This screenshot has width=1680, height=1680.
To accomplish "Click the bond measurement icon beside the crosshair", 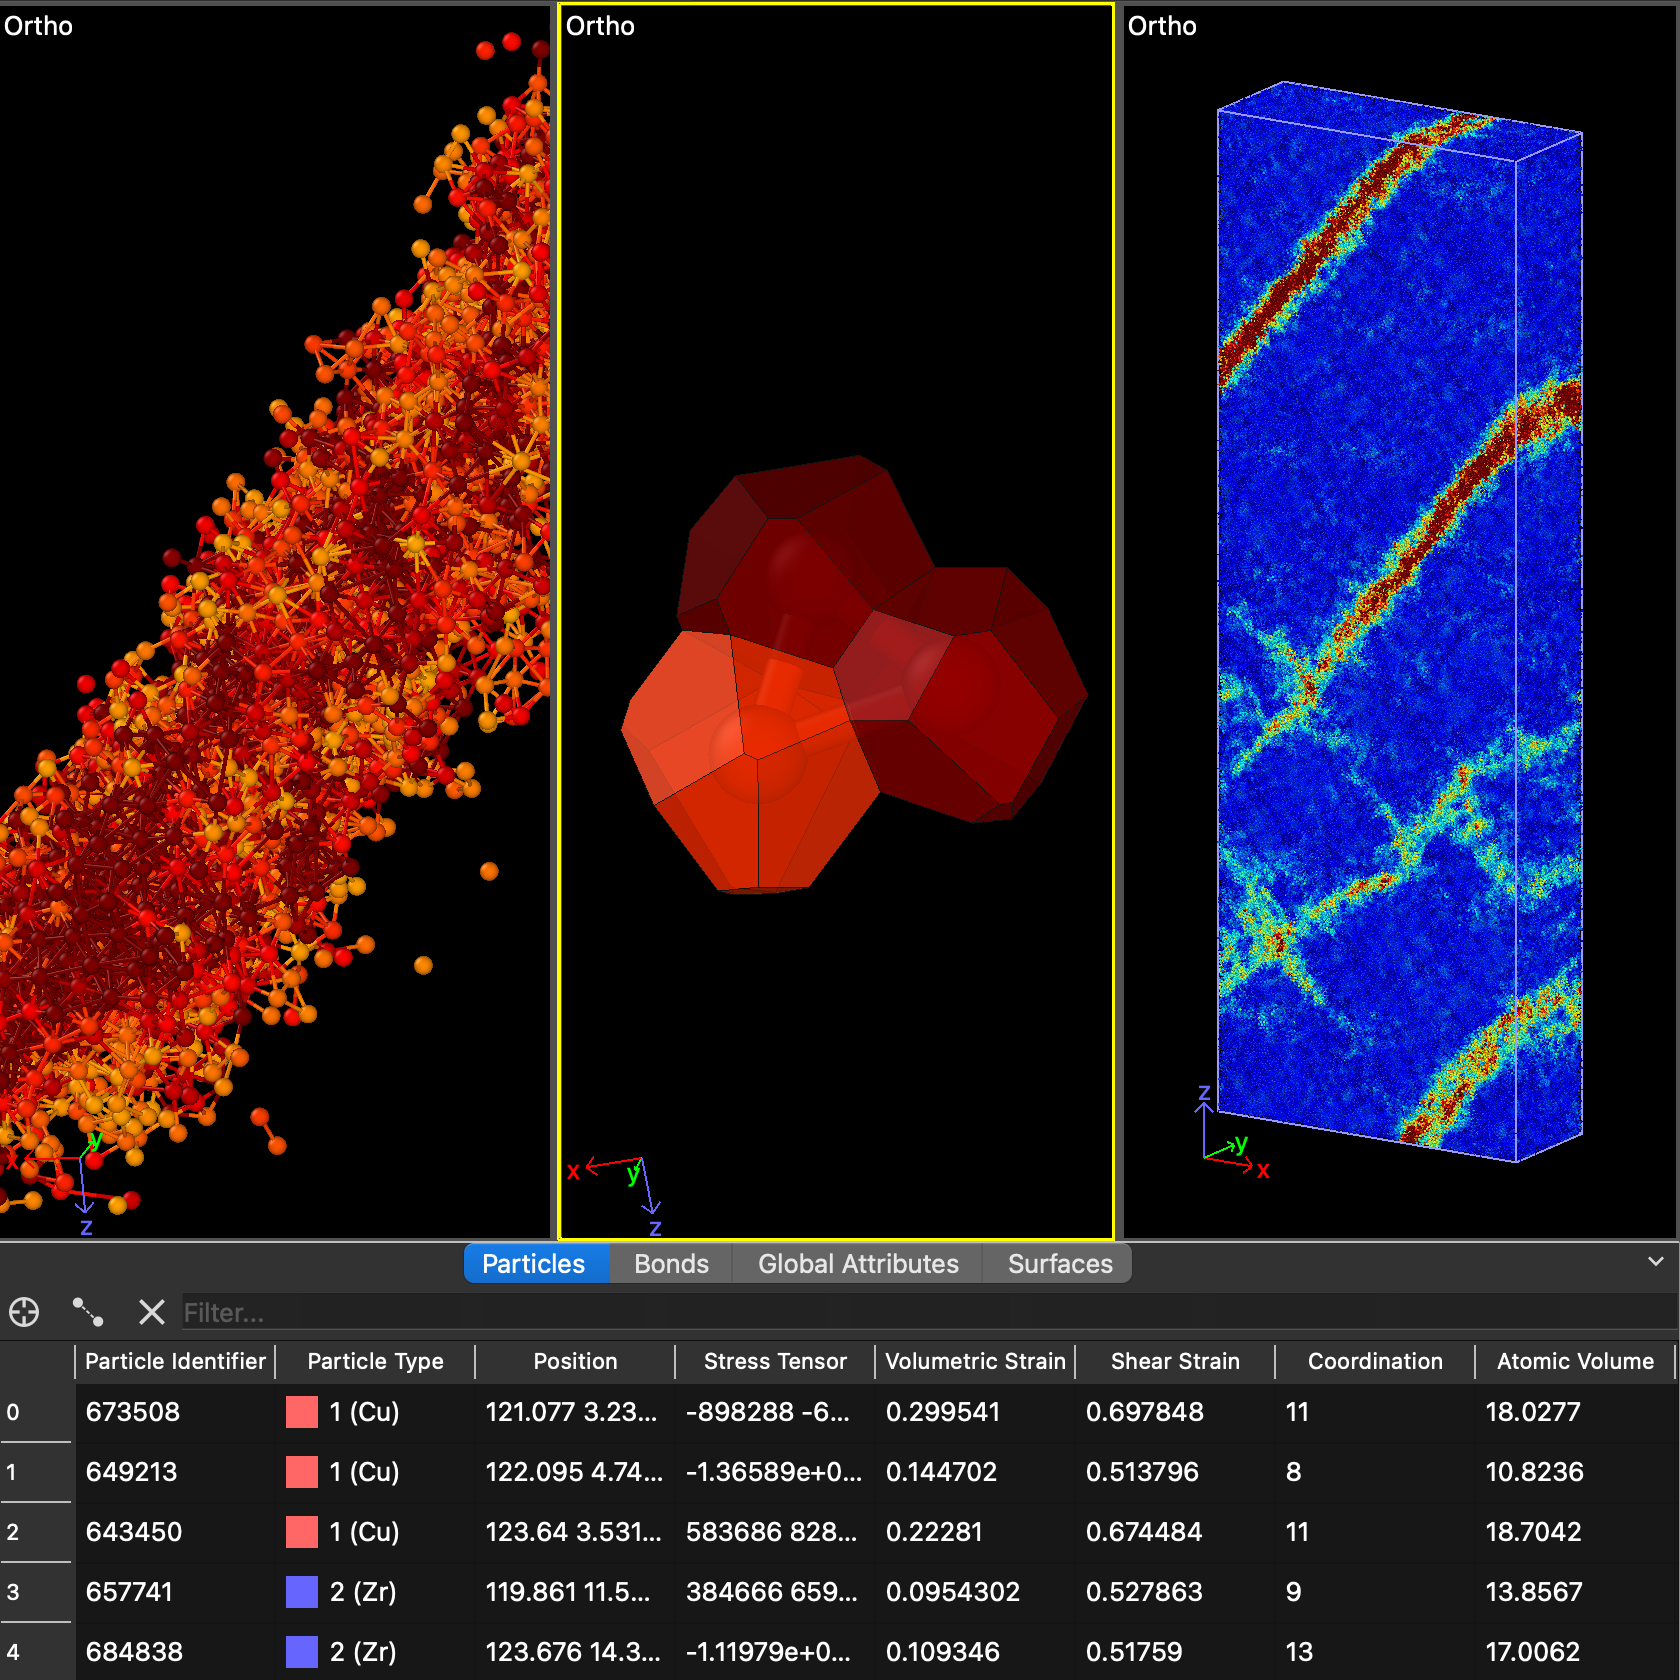I will click(x=88, y=1312).
